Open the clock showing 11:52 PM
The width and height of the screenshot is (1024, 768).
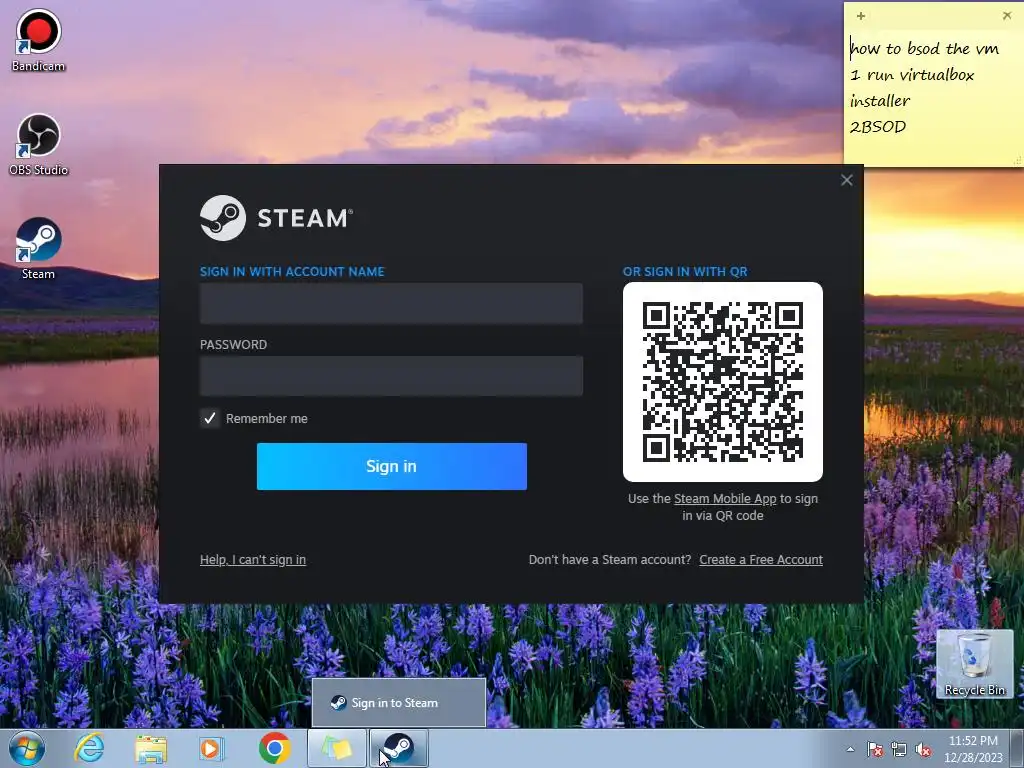(x=972, y=749)
